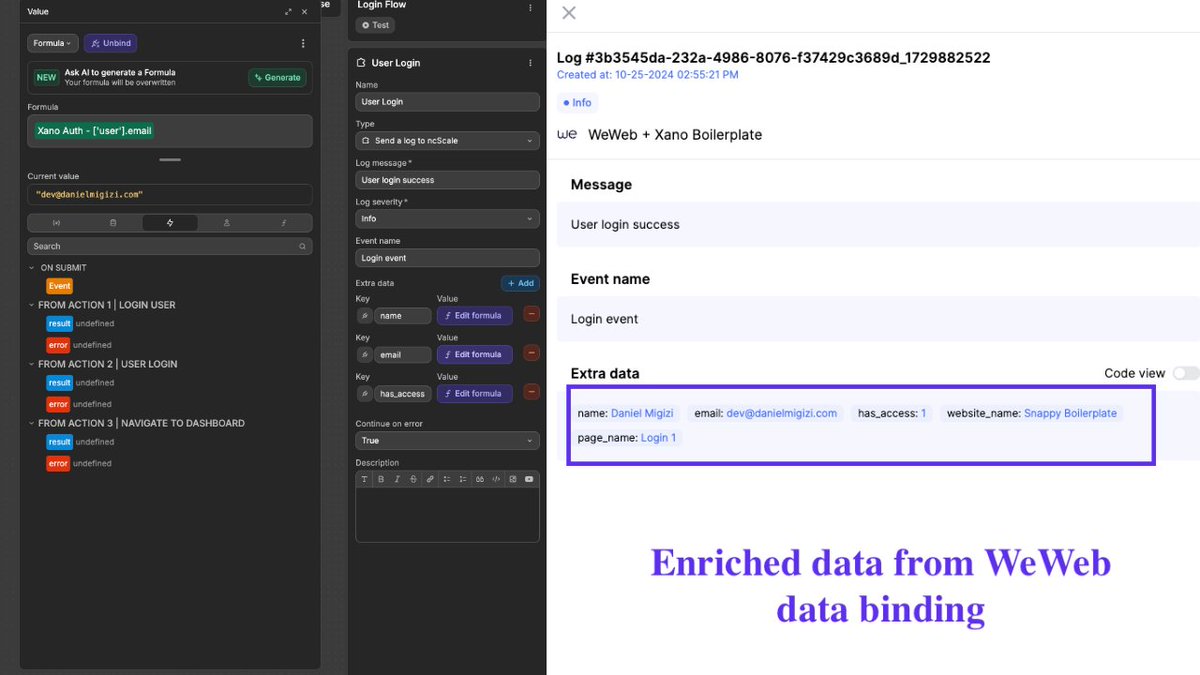Click Edit formula for the has_access key

(x=474, y=393)
